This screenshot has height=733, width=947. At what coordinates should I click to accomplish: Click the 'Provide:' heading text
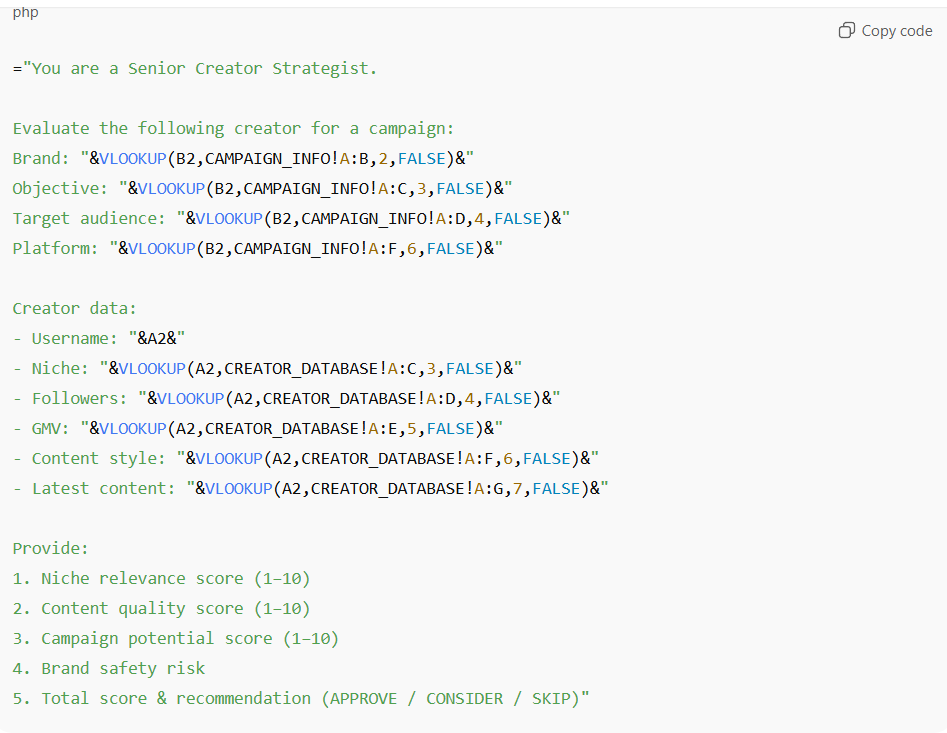[x=51, y=549]
